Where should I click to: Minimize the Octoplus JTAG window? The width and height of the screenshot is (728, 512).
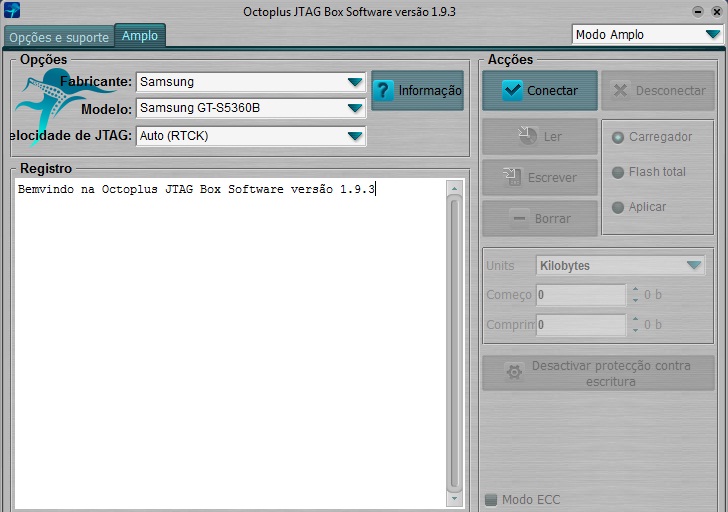point(697,11)
